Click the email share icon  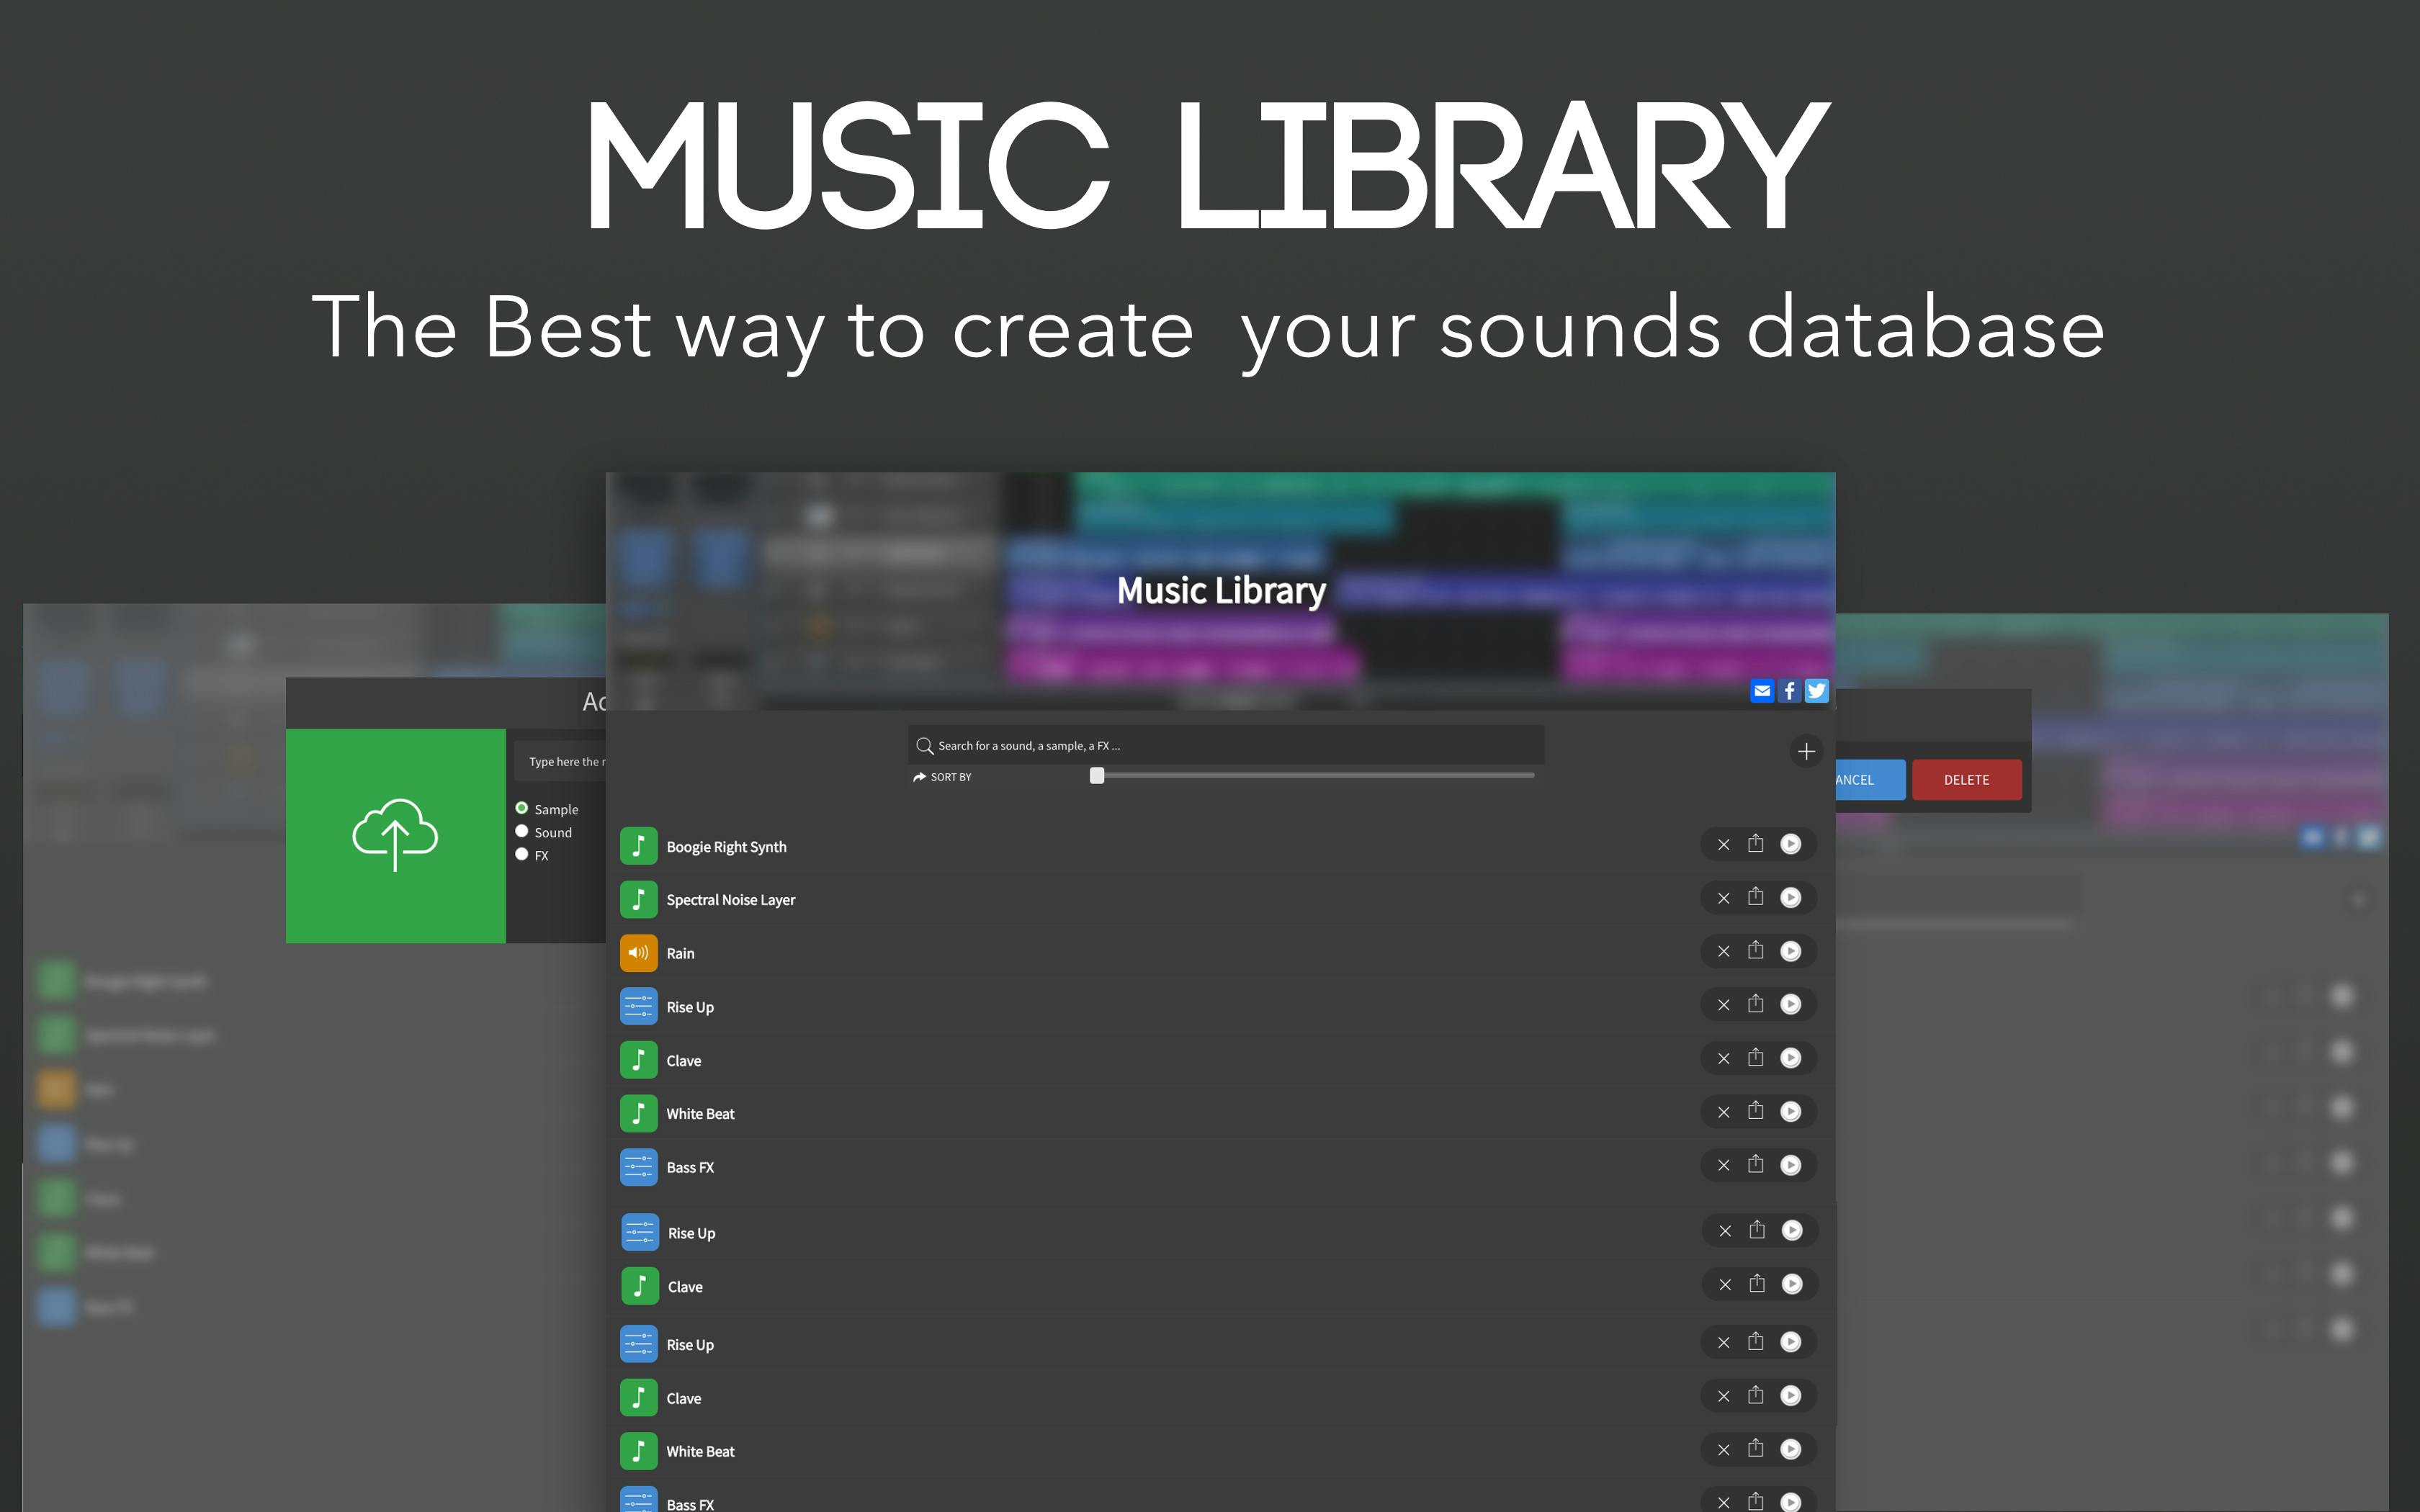pyautogui.click(x=1762, y=690)
